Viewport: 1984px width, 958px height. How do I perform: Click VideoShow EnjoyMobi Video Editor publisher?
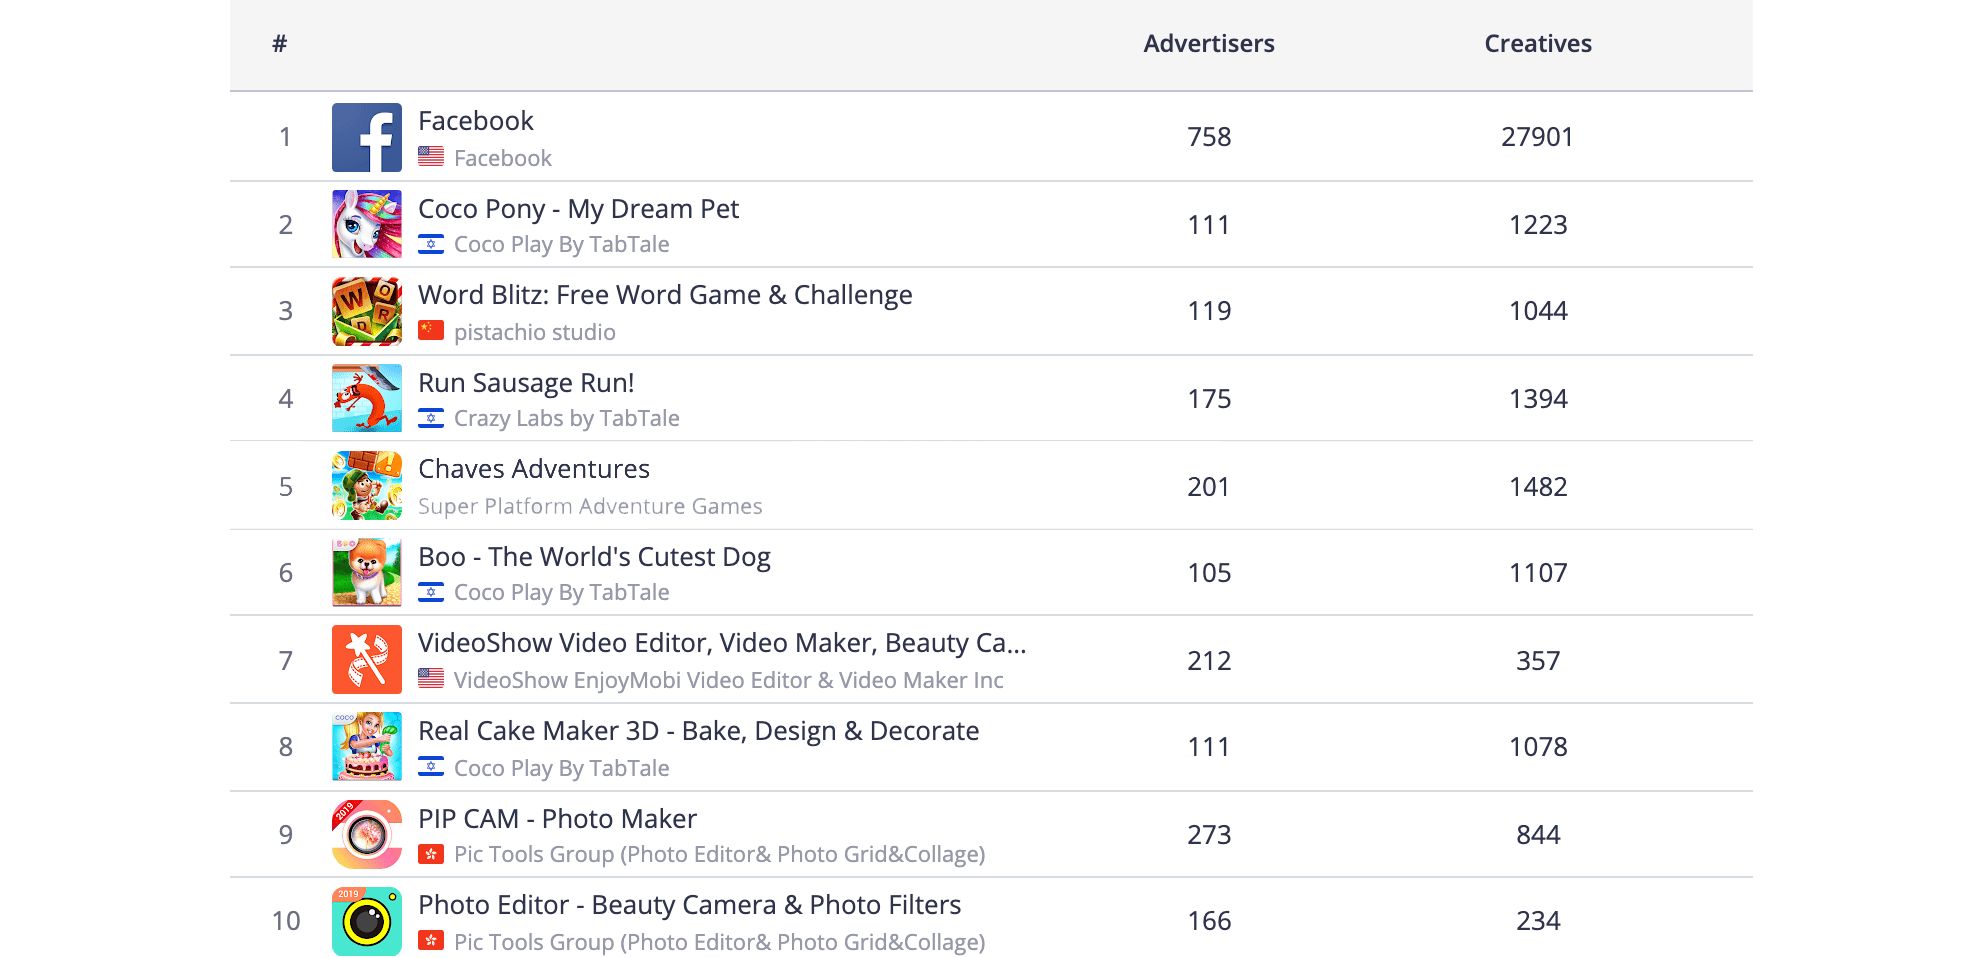[728, 680]
